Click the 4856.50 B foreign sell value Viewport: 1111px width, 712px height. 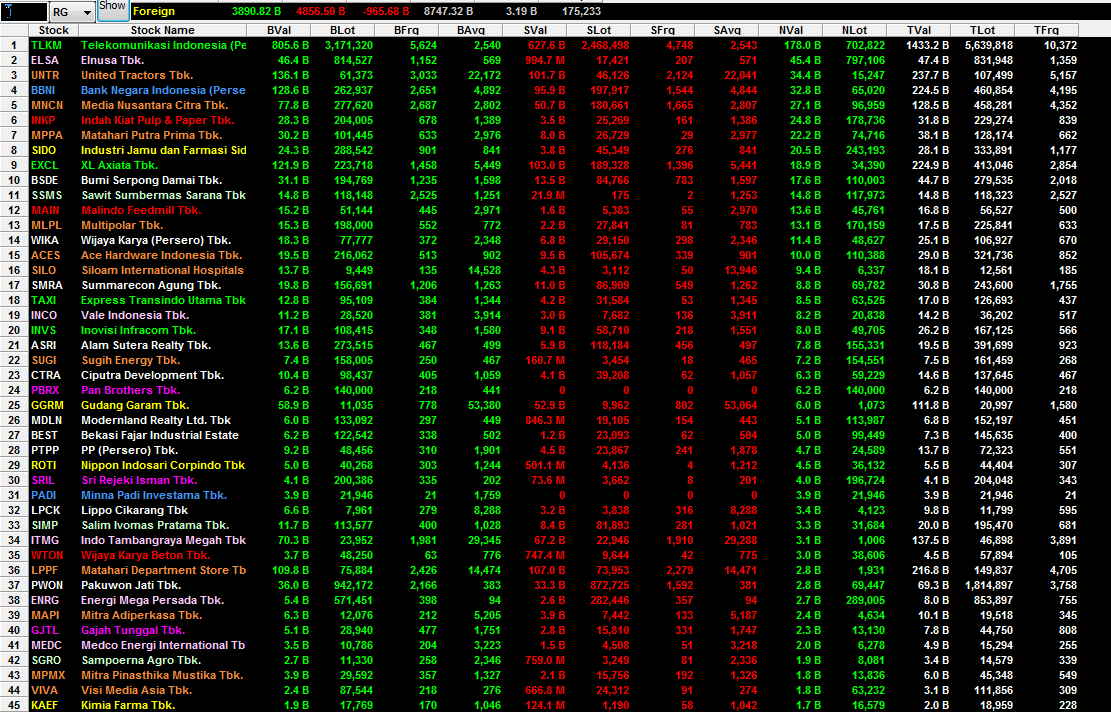tap(320, 11)
